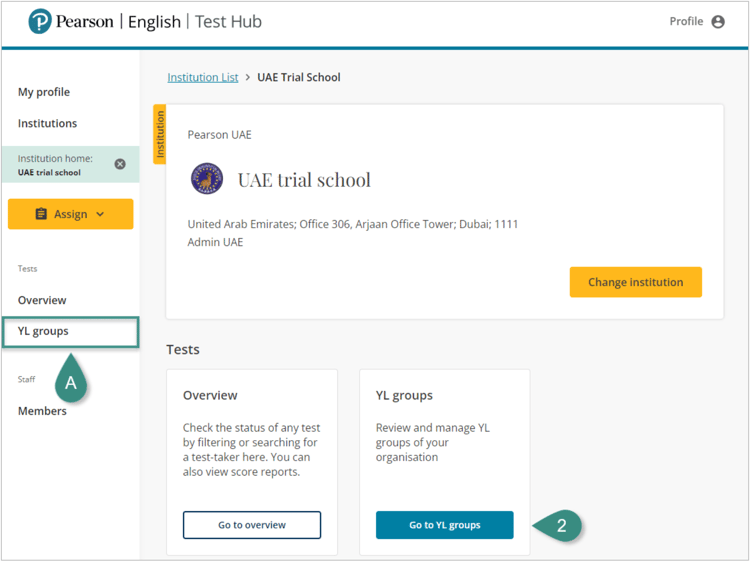Click the yellow Institution tag label
Viewport: 750px width, 567px height.
pyautogui.click(x=159, y=134)
